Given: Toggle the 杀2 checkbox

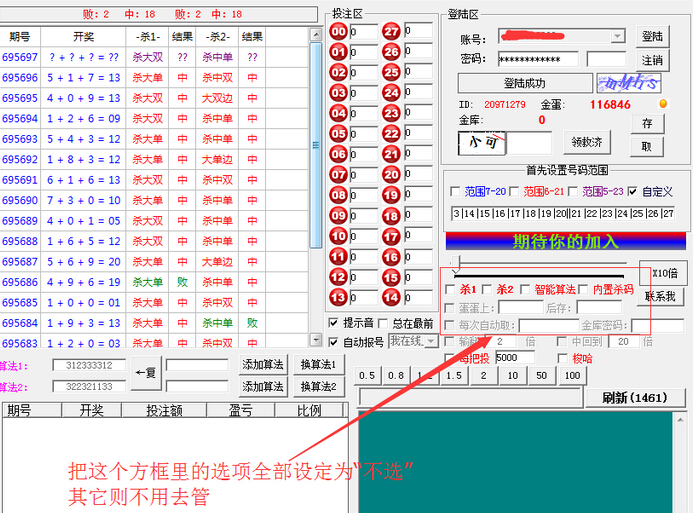Looking at the screenshot, I should click(x=487, y=289).
